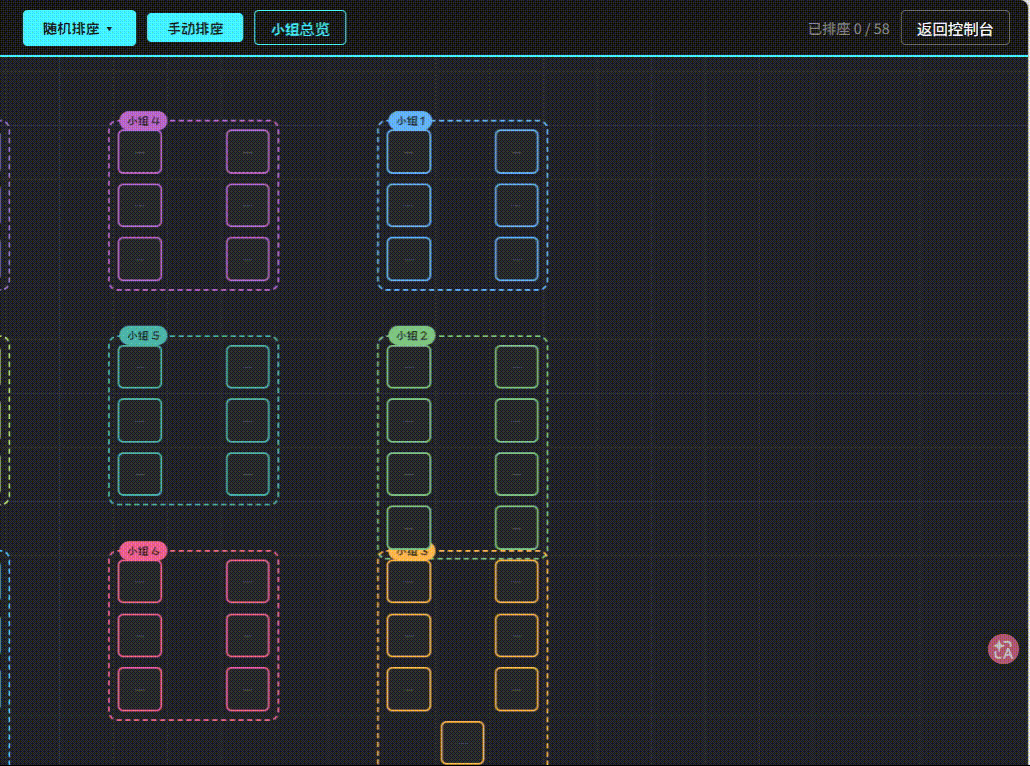The height and width of the screenshot is (766, 1030).
Task: Select the 小组 2 group label
Action: pos(412,336)
